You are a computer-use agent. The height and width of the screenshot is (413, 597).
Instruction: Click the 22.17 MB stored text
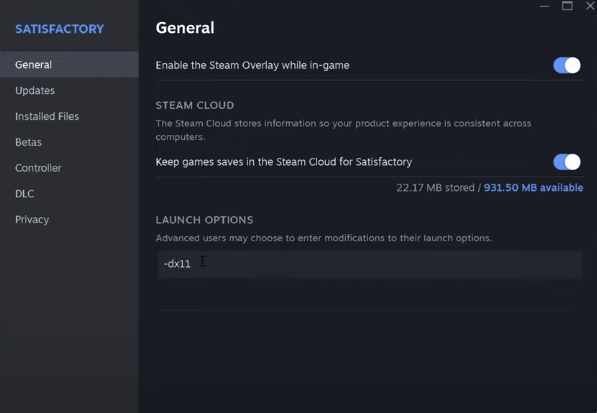click(435, 188)
